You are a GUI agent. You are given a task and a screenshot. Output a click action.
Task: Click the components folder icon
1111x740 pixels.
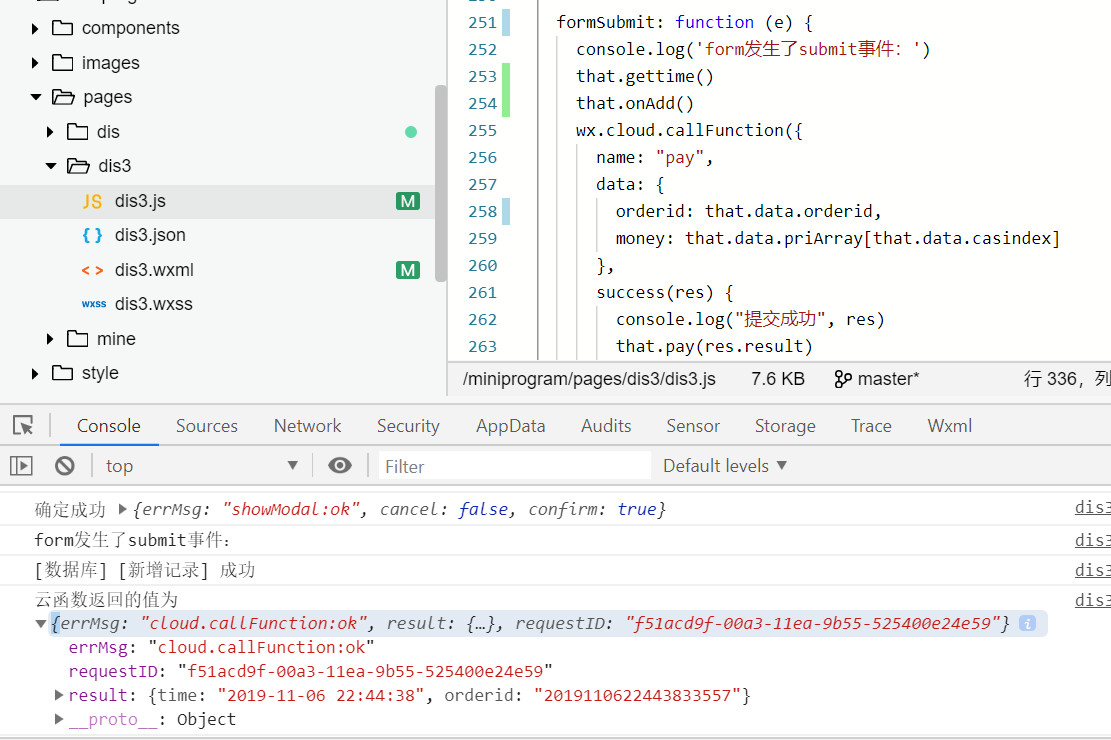[62, 28]
